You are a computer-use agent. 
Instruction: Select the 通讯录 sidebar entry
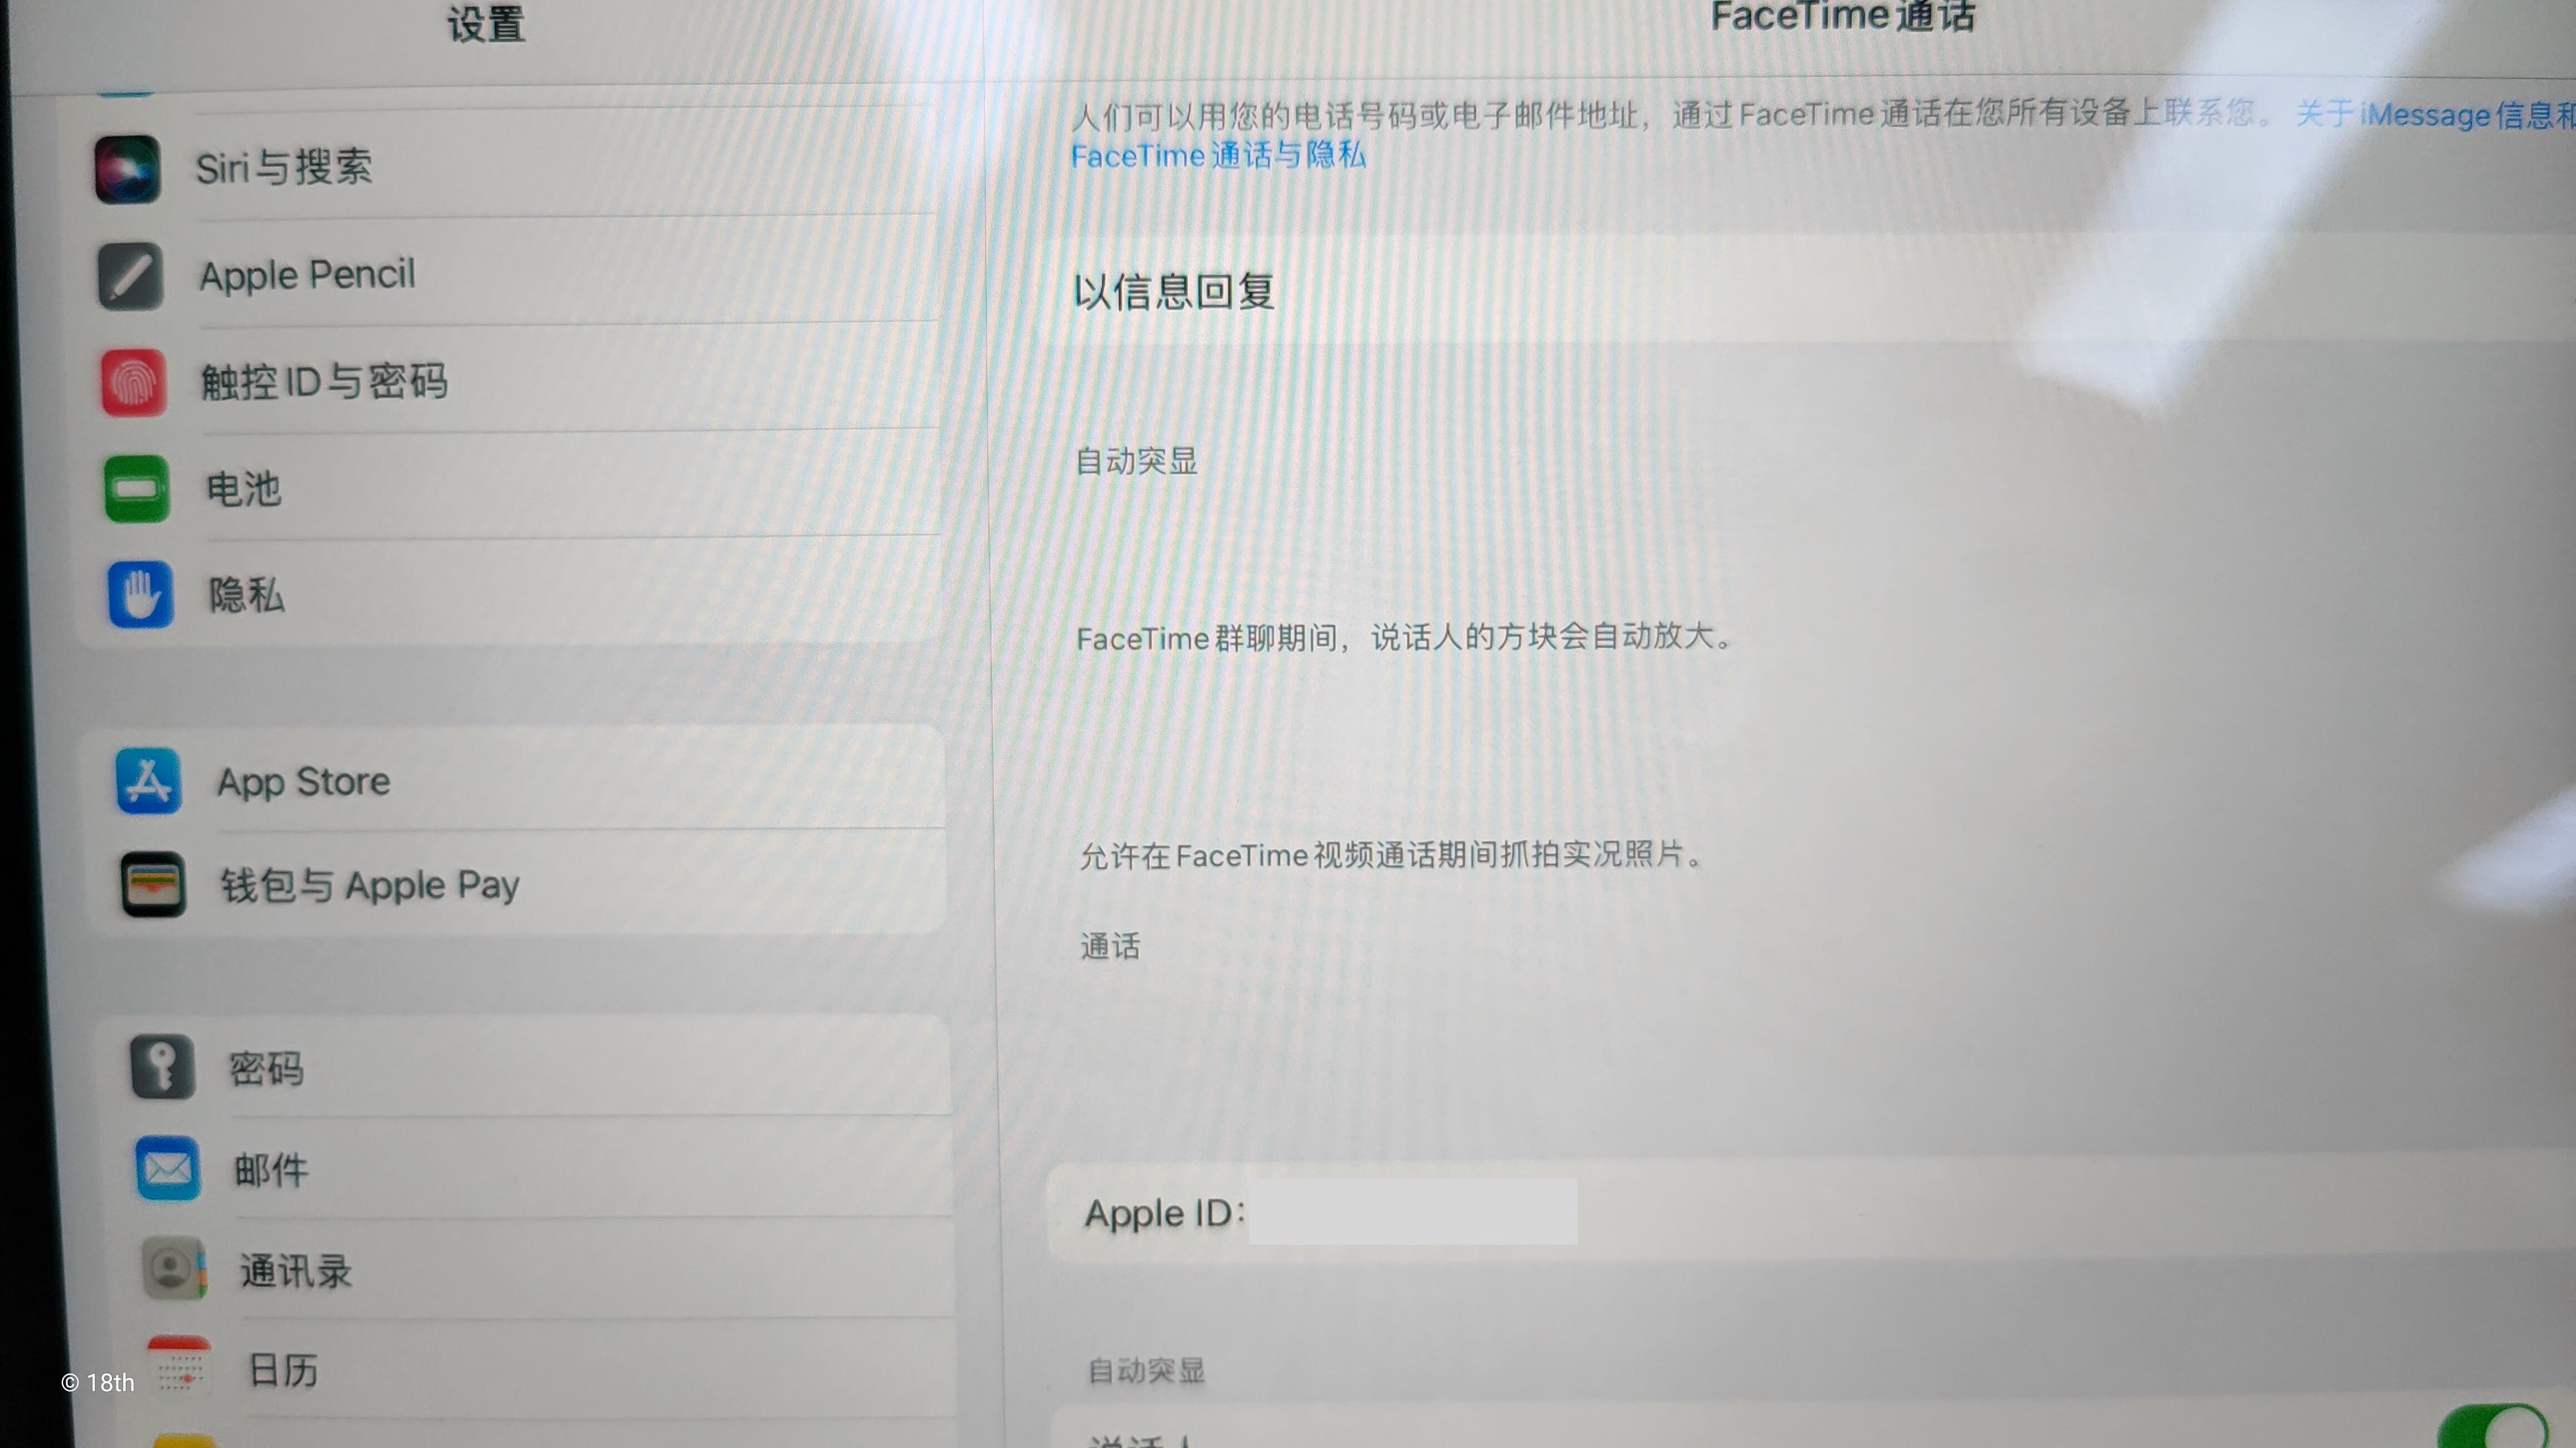pyautogui.click(x=296, y=1272)
